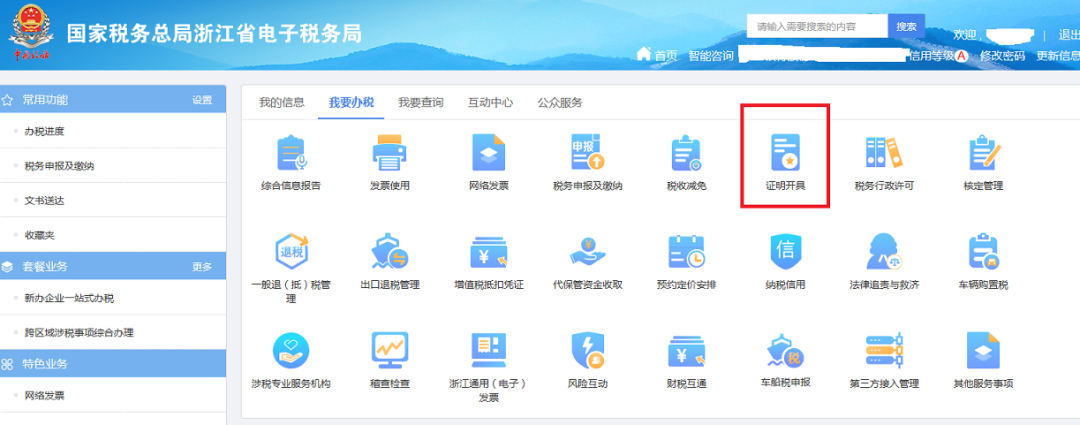Image resolution: width=1080 pixels, height=425 pixels.
Task: Go to 首页 home icon link
Action: (x=657, y=54)
